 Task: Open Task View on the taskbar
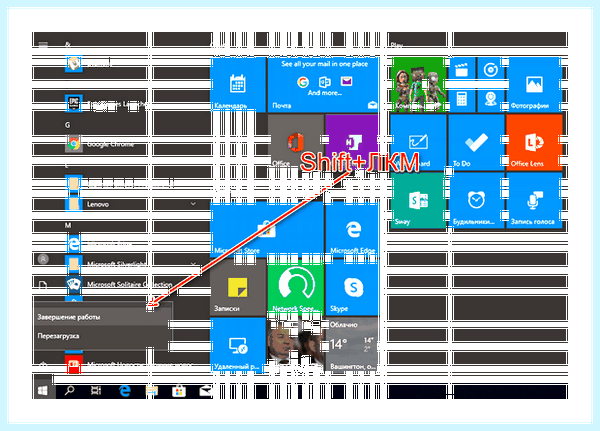[x=96, y=390]
